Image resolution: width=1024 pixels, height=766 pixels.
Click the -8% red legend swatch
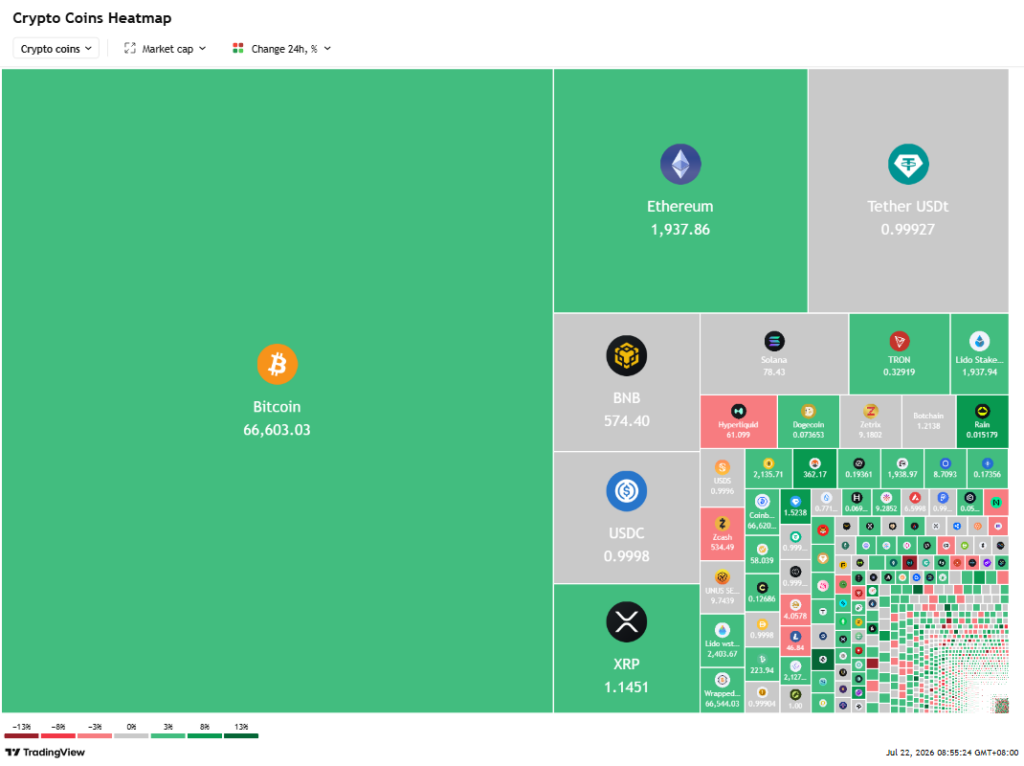(x=58, y=736)
